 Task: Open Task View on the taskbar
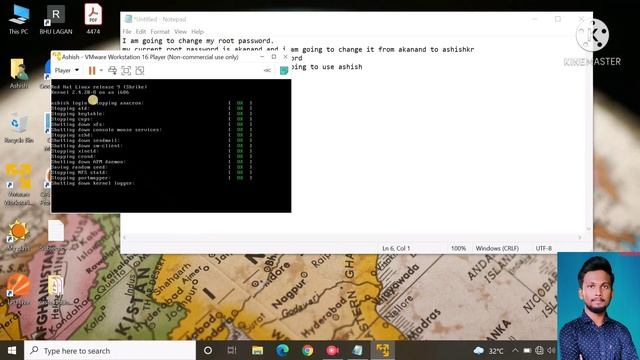232,351
